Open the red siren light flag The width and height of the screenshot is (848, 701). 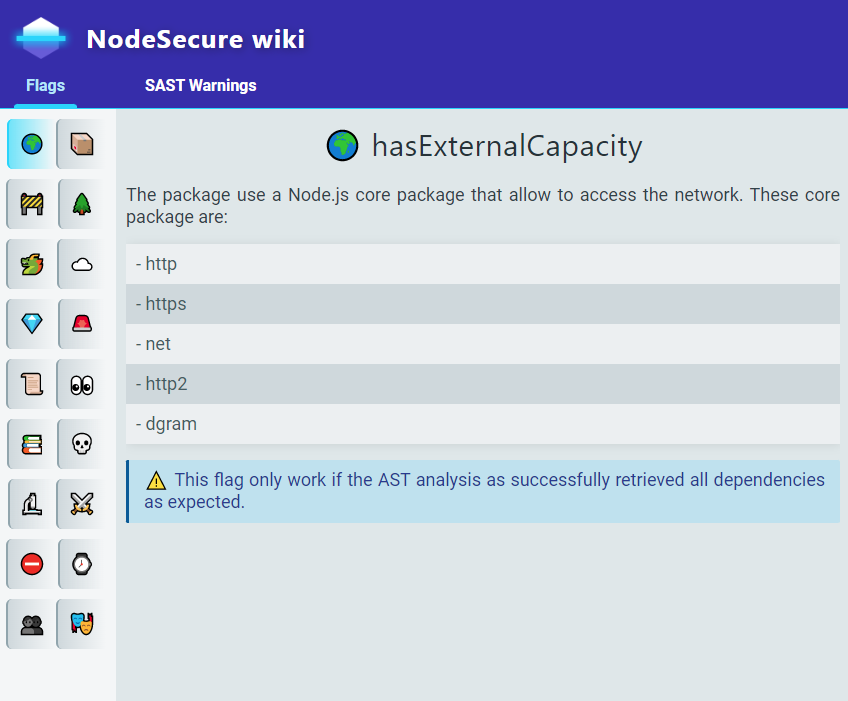[82, 324]
